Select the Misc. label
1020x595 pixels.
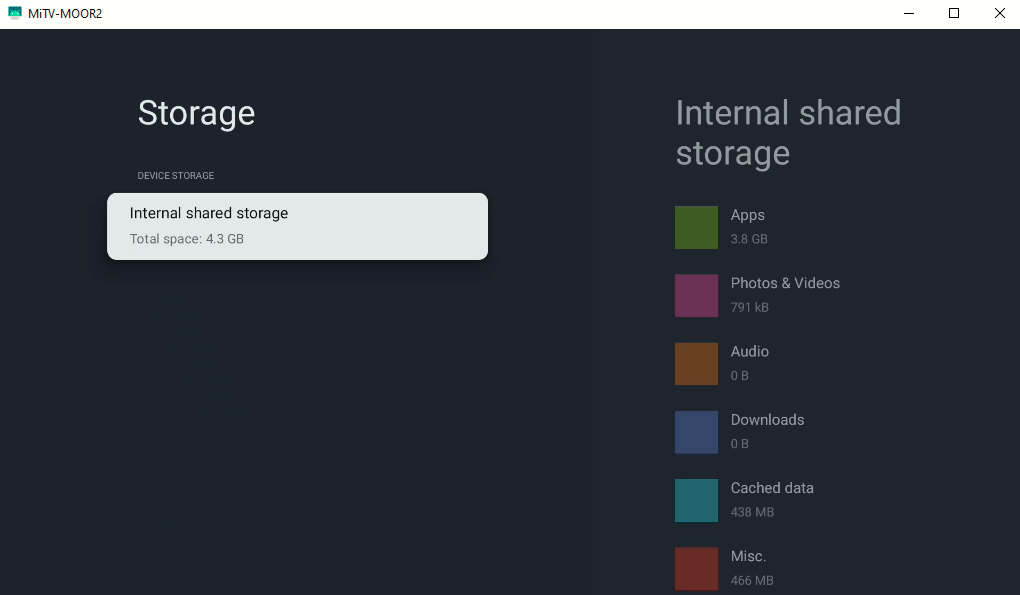[x=749, y=556]
